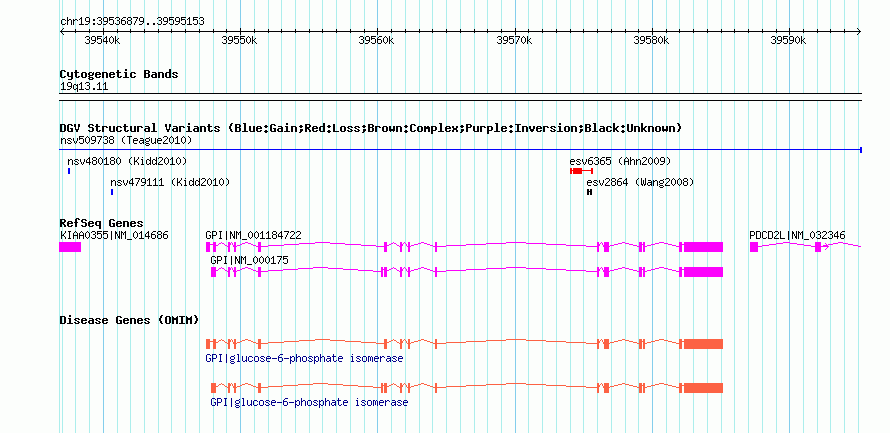Click the 19q13.11 band label
Image resolution: width=890 pixels, height=433 pixels.
(84, 87)
